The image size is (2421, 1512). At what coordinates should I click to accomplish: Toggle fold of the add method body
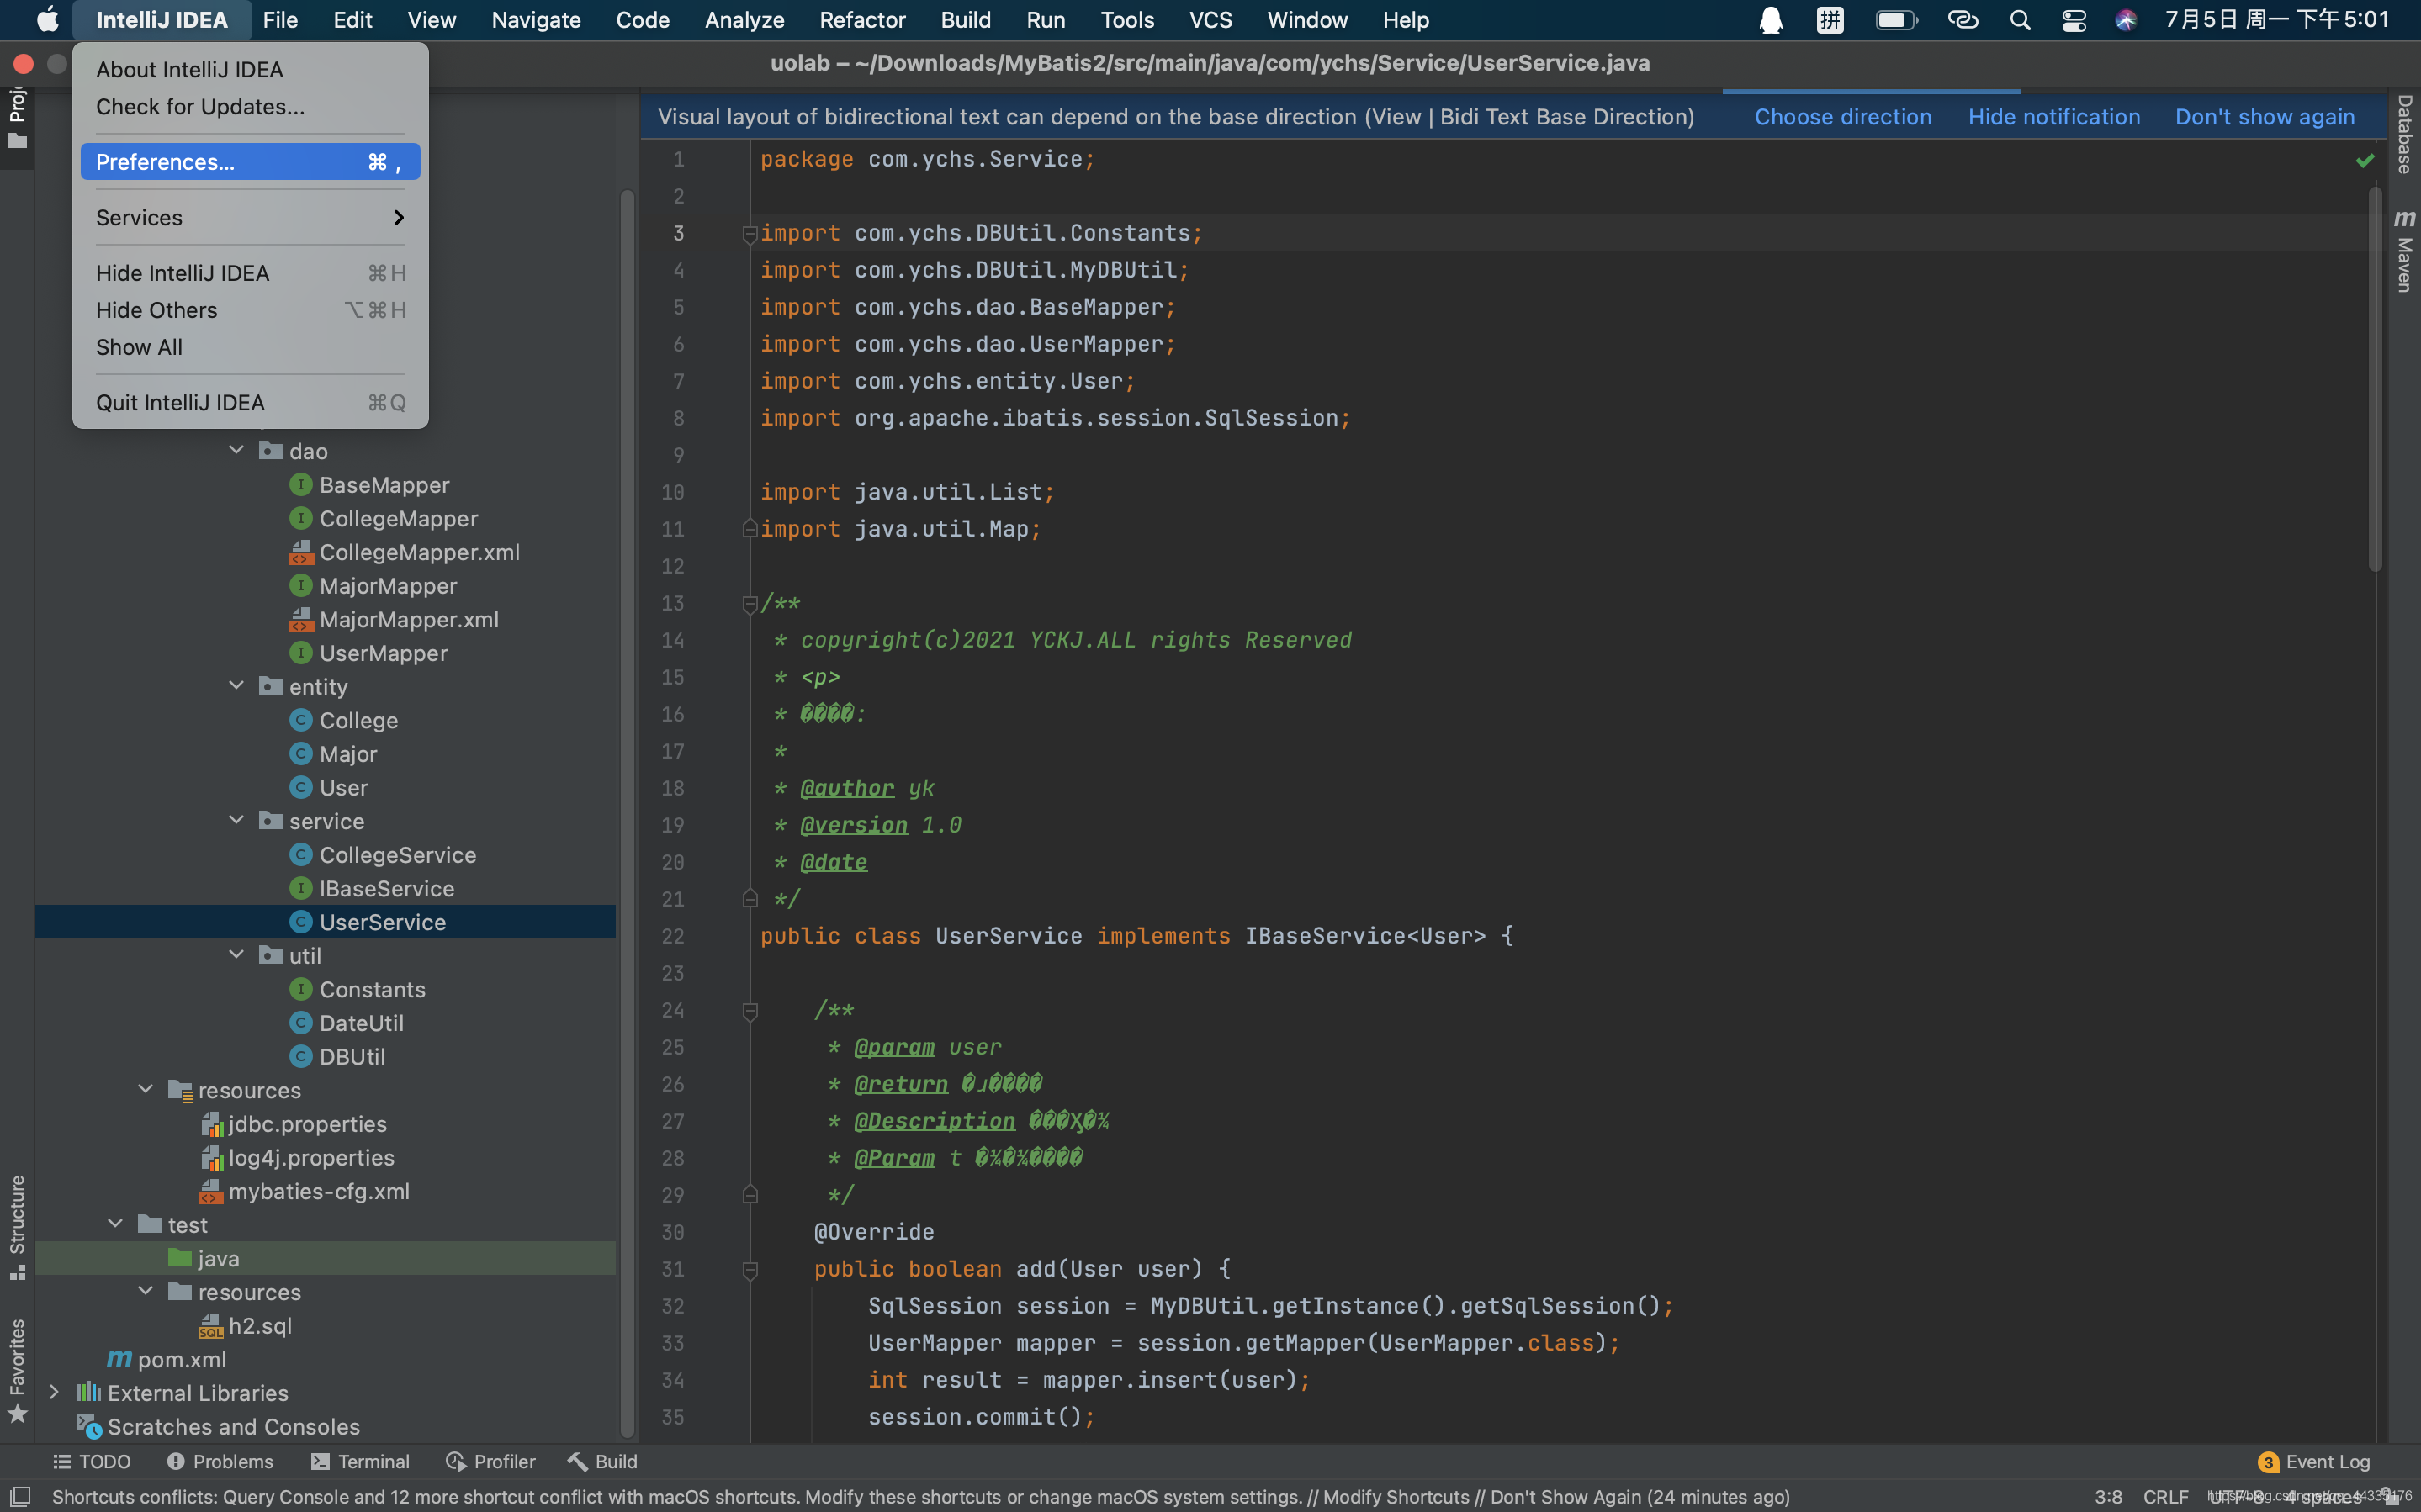click(750, 1269)
